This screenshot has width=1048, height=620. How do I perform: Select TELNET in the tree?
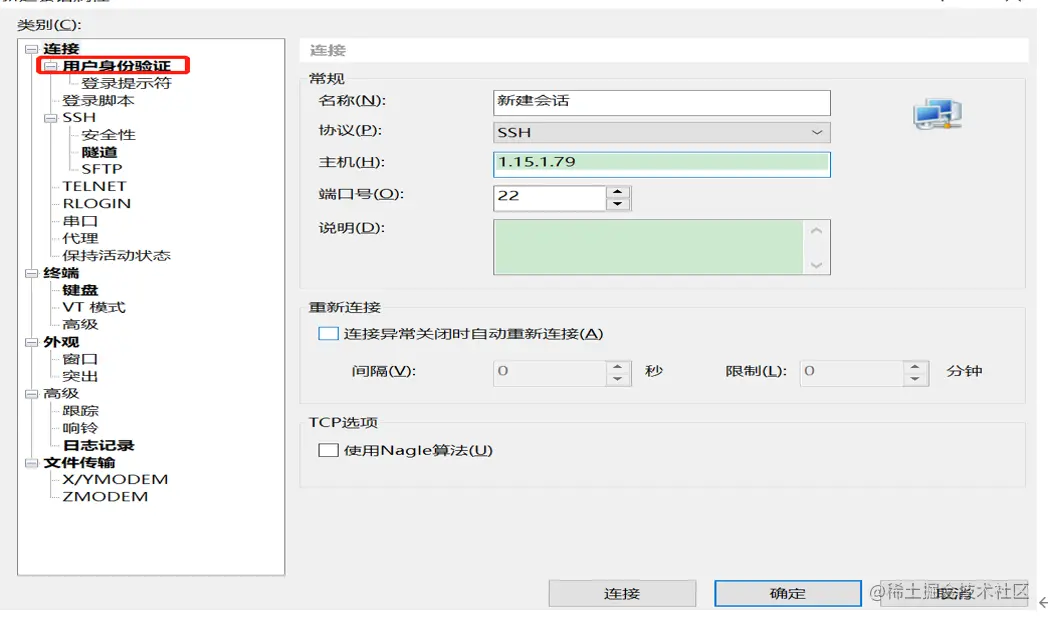pyautogui.click(x=94, y=186)
